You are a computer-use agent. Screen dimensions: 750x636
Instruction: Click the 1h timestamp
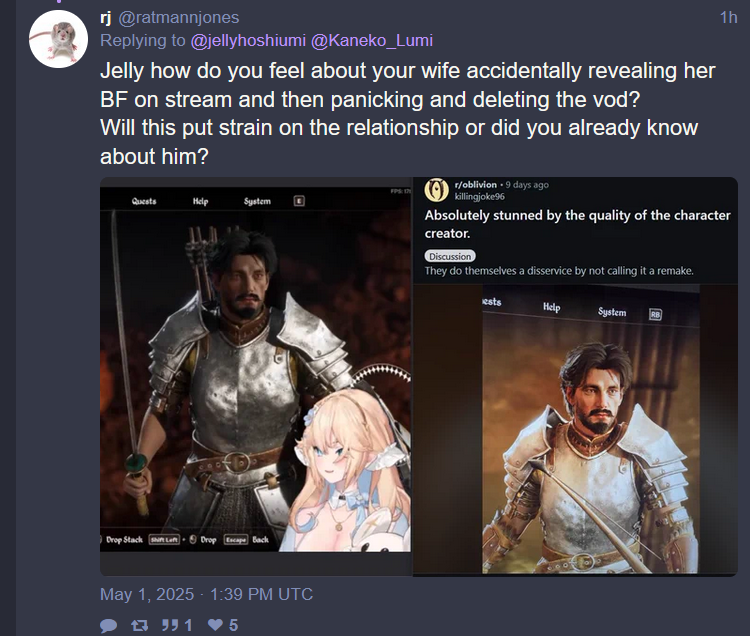click(728, 18)
